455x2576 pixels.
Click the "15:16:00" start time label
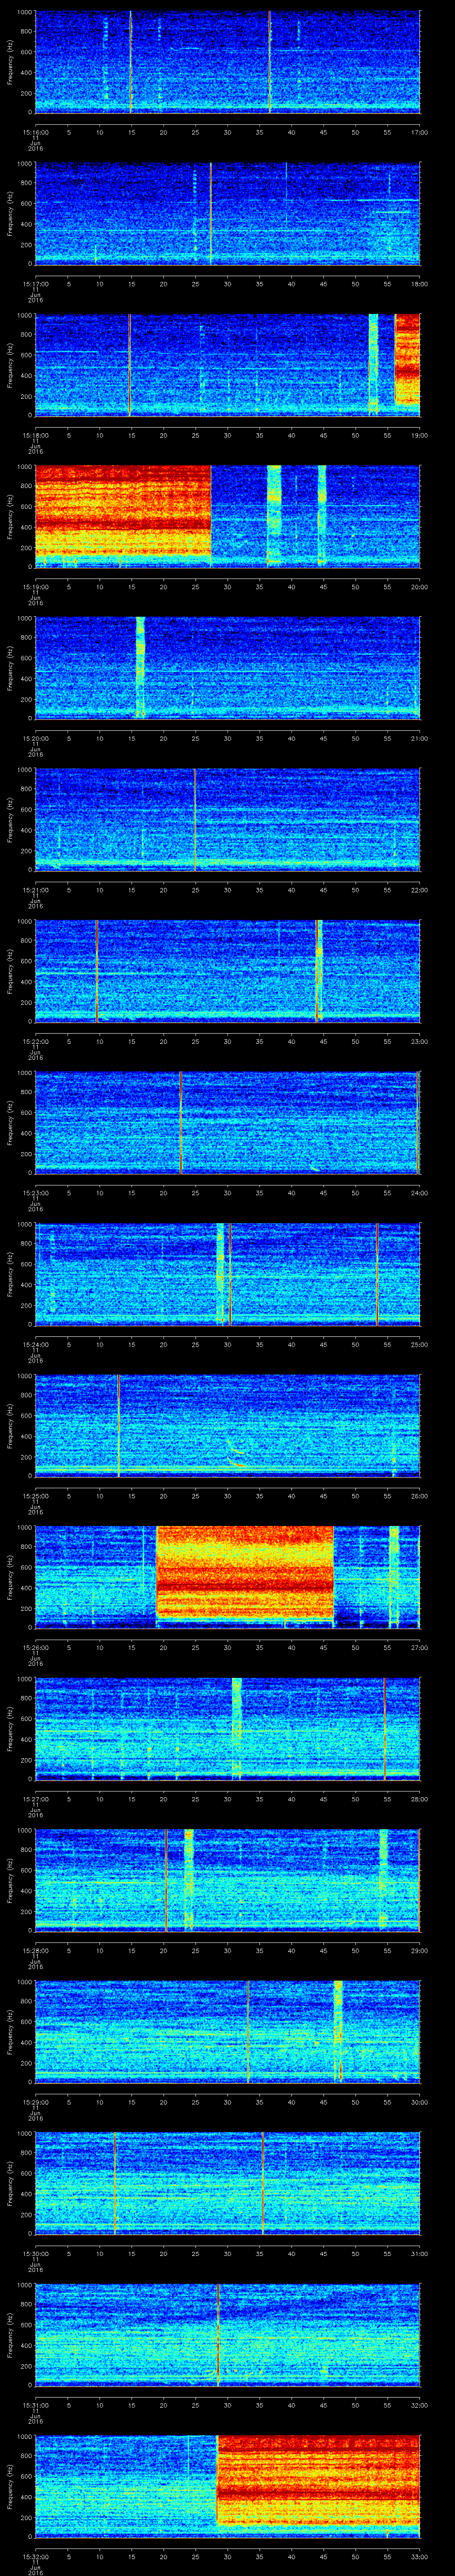click(35, 132)
